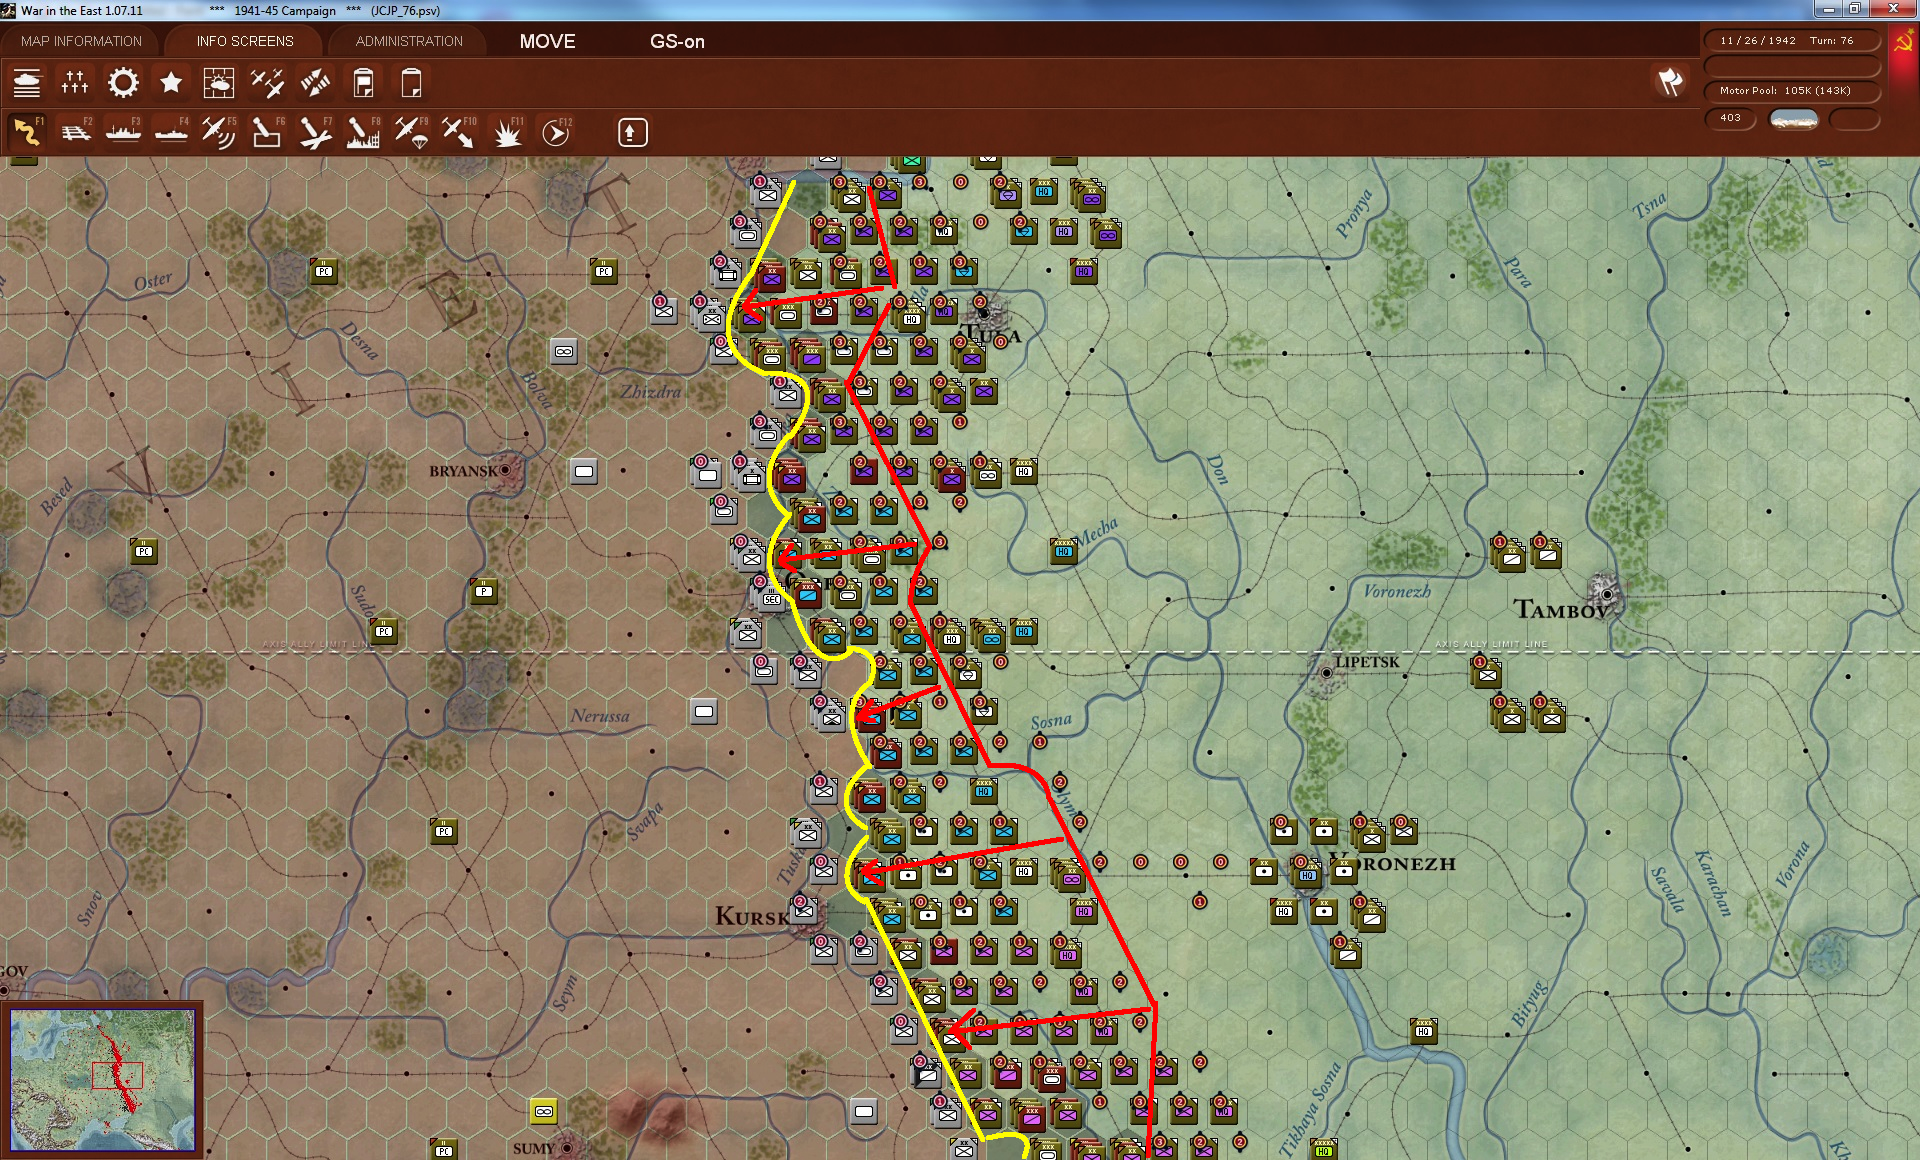The image size is (1920, 1160).
Task: Select the Bryansk city hex
Action: coord(506,470)
